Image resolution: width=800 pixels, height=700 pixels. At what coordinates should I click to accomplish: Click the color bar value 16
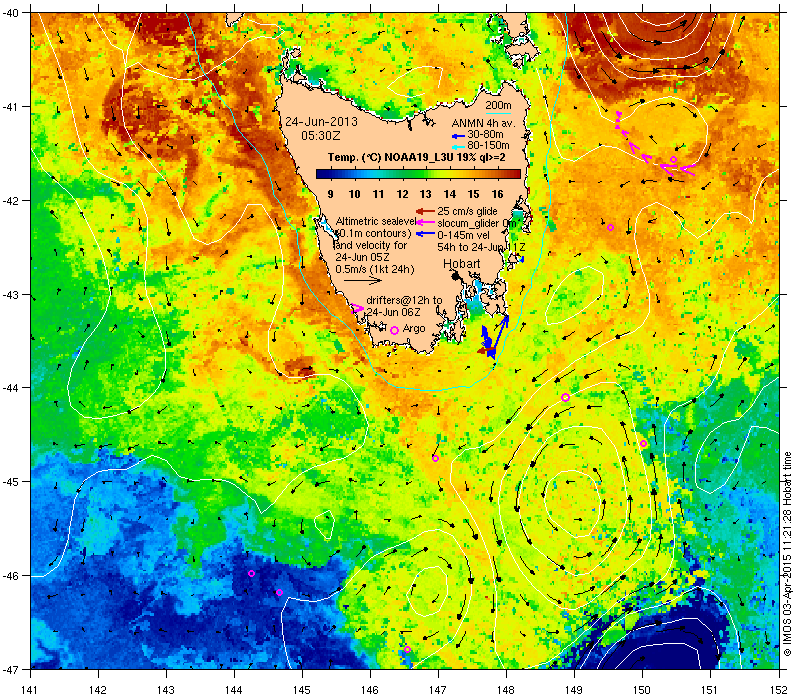(x=497, y=194)
